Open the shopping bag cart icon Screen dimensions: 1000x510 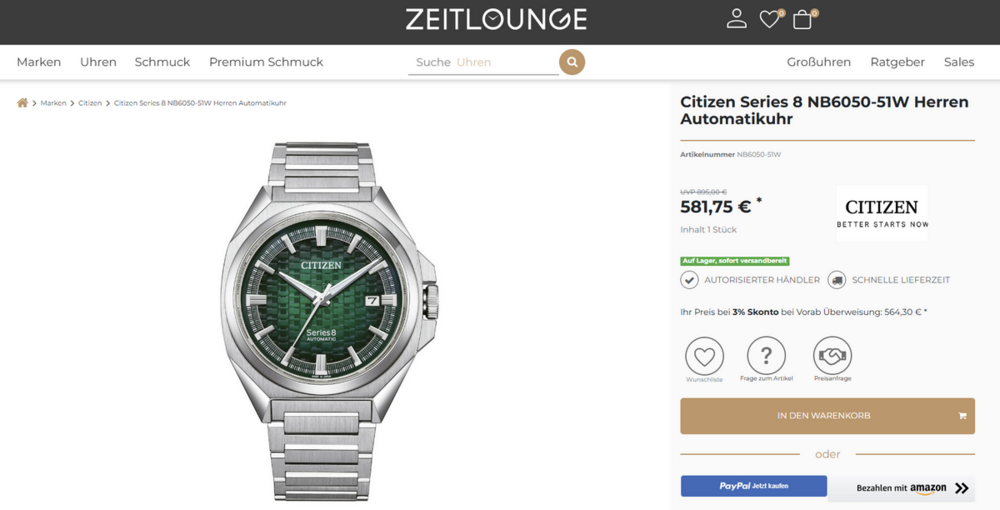tap(802, 19)
